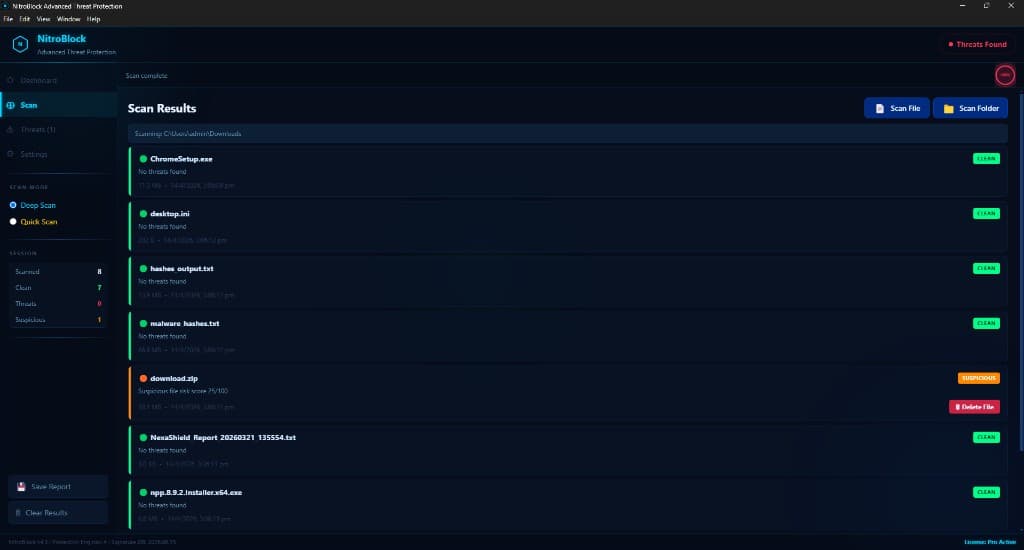Click the results list vertical scrollbar

(1021, 271)
